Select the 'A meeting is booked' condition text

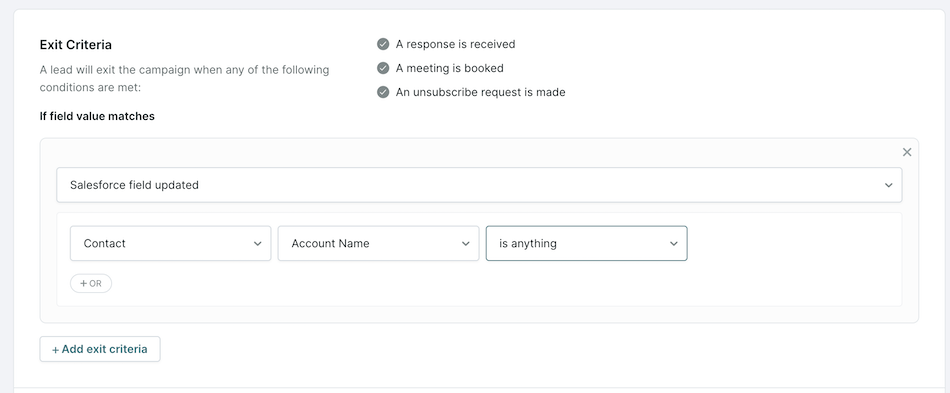(450, 68)
